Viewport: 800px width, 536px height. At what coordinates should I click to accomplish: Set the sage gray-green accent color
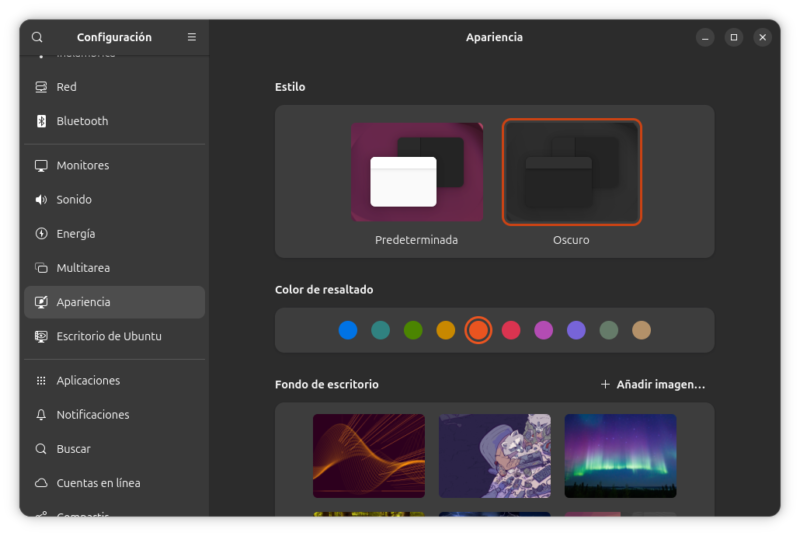(x=609, y=330)
